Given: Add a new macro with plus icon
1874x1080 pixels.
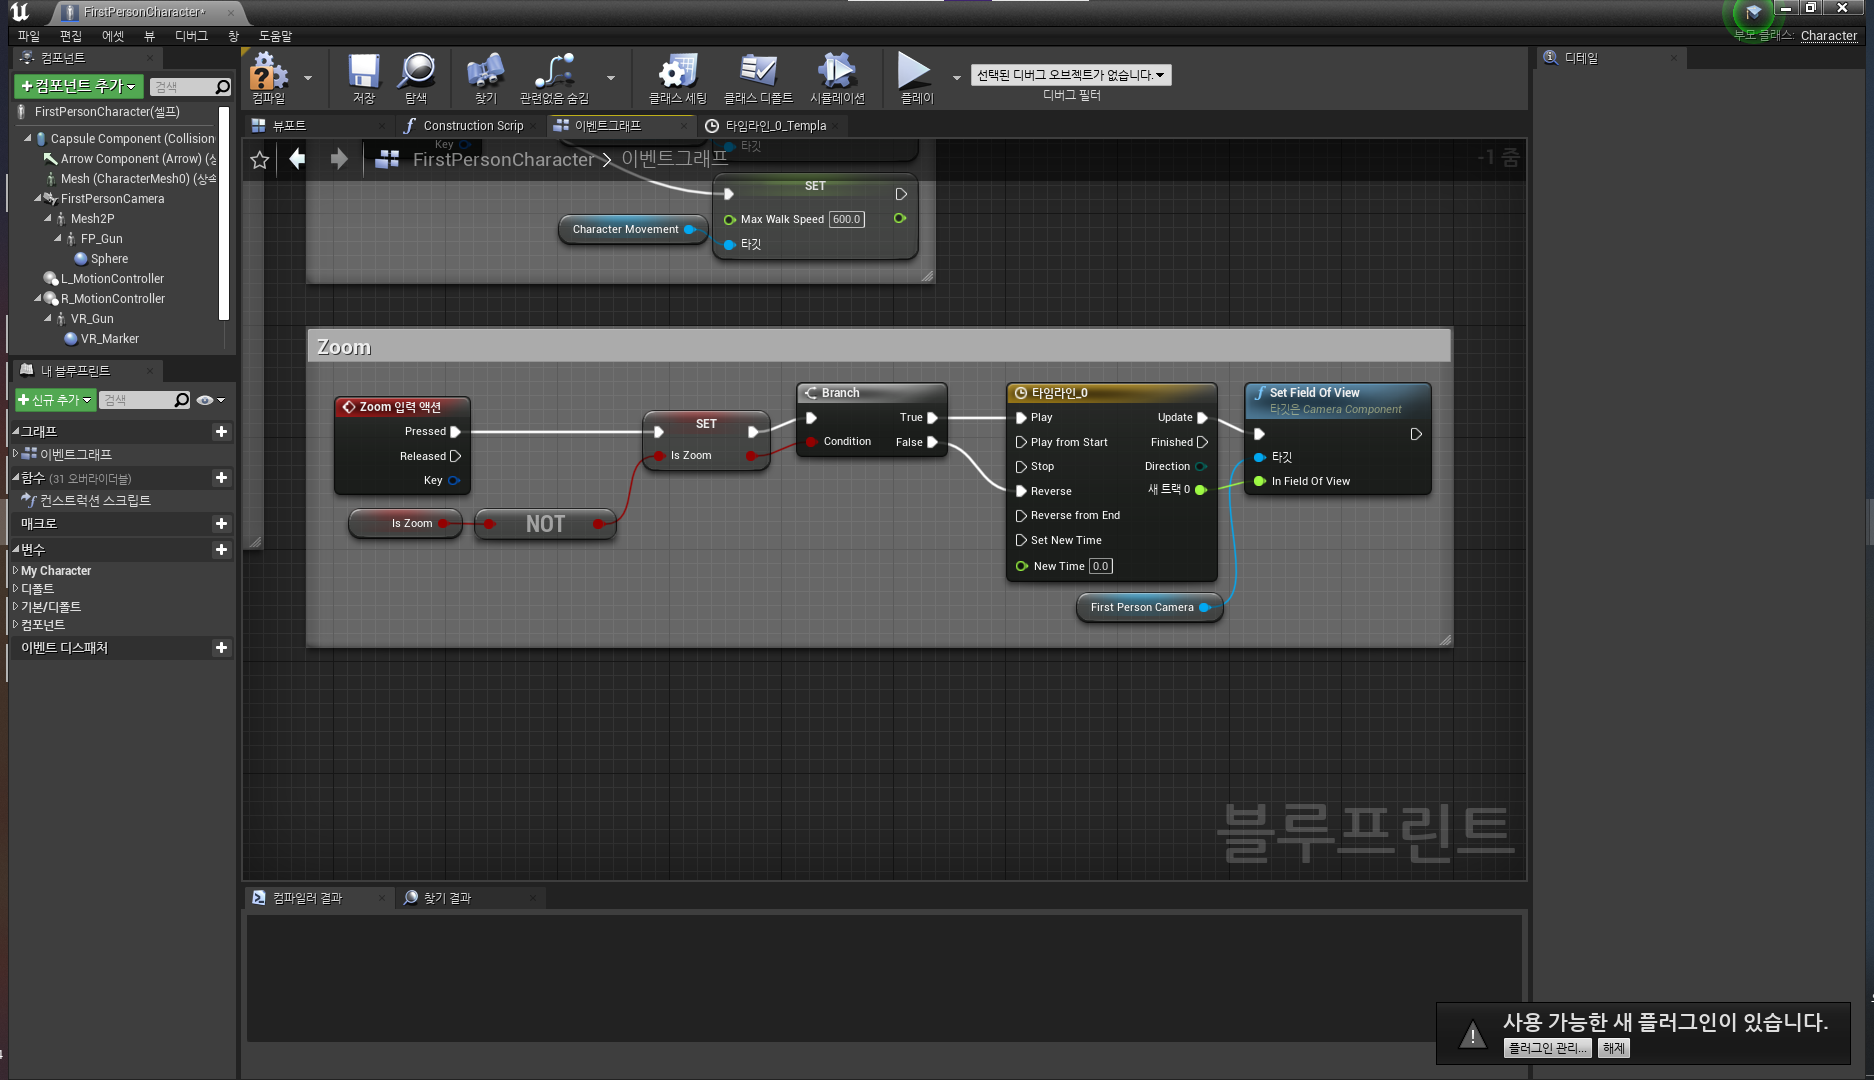Looking at the screenshot, I should click(221, 524).
